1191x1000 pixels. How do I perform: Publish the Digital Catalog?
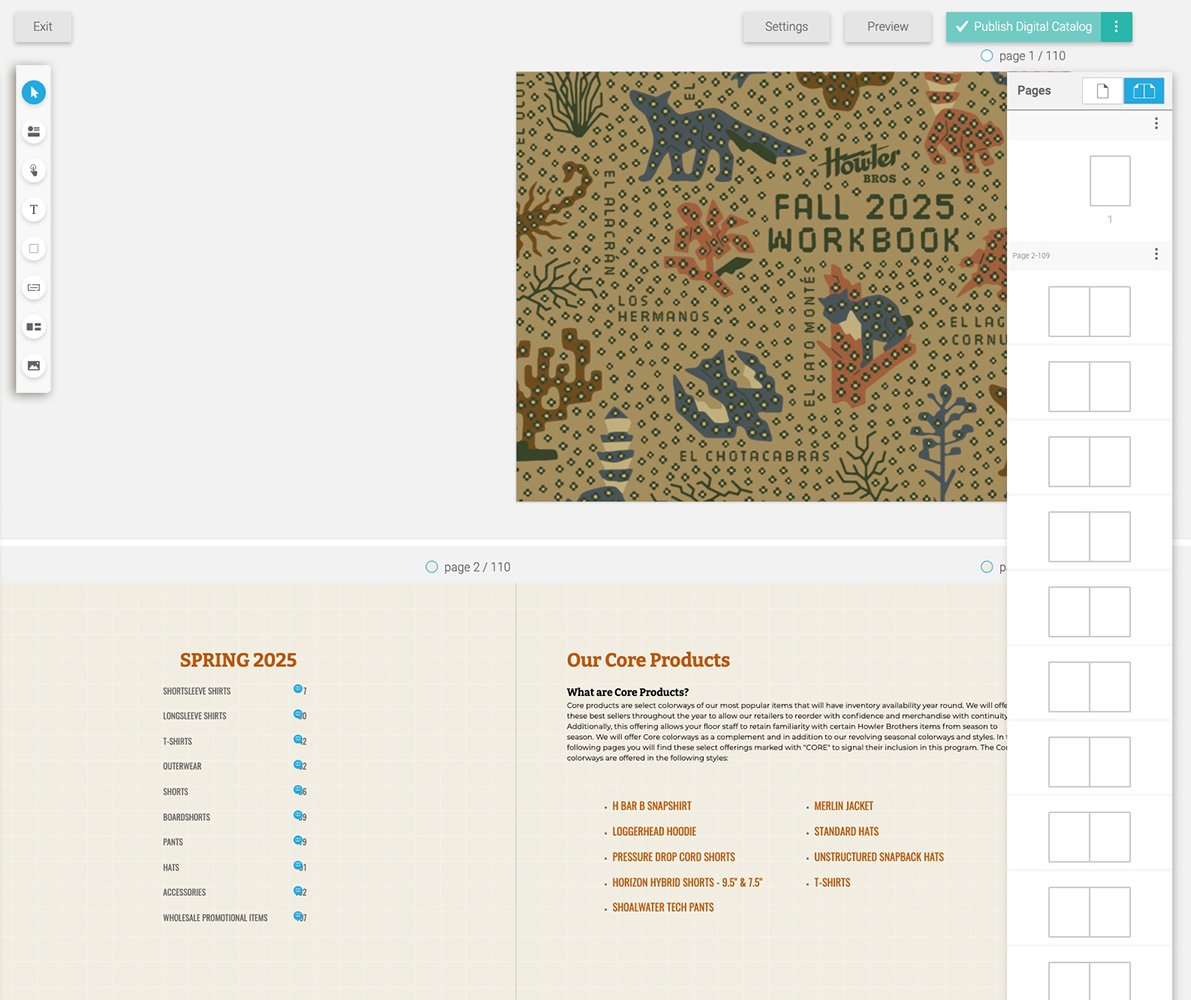click(x=1024, y=27)
